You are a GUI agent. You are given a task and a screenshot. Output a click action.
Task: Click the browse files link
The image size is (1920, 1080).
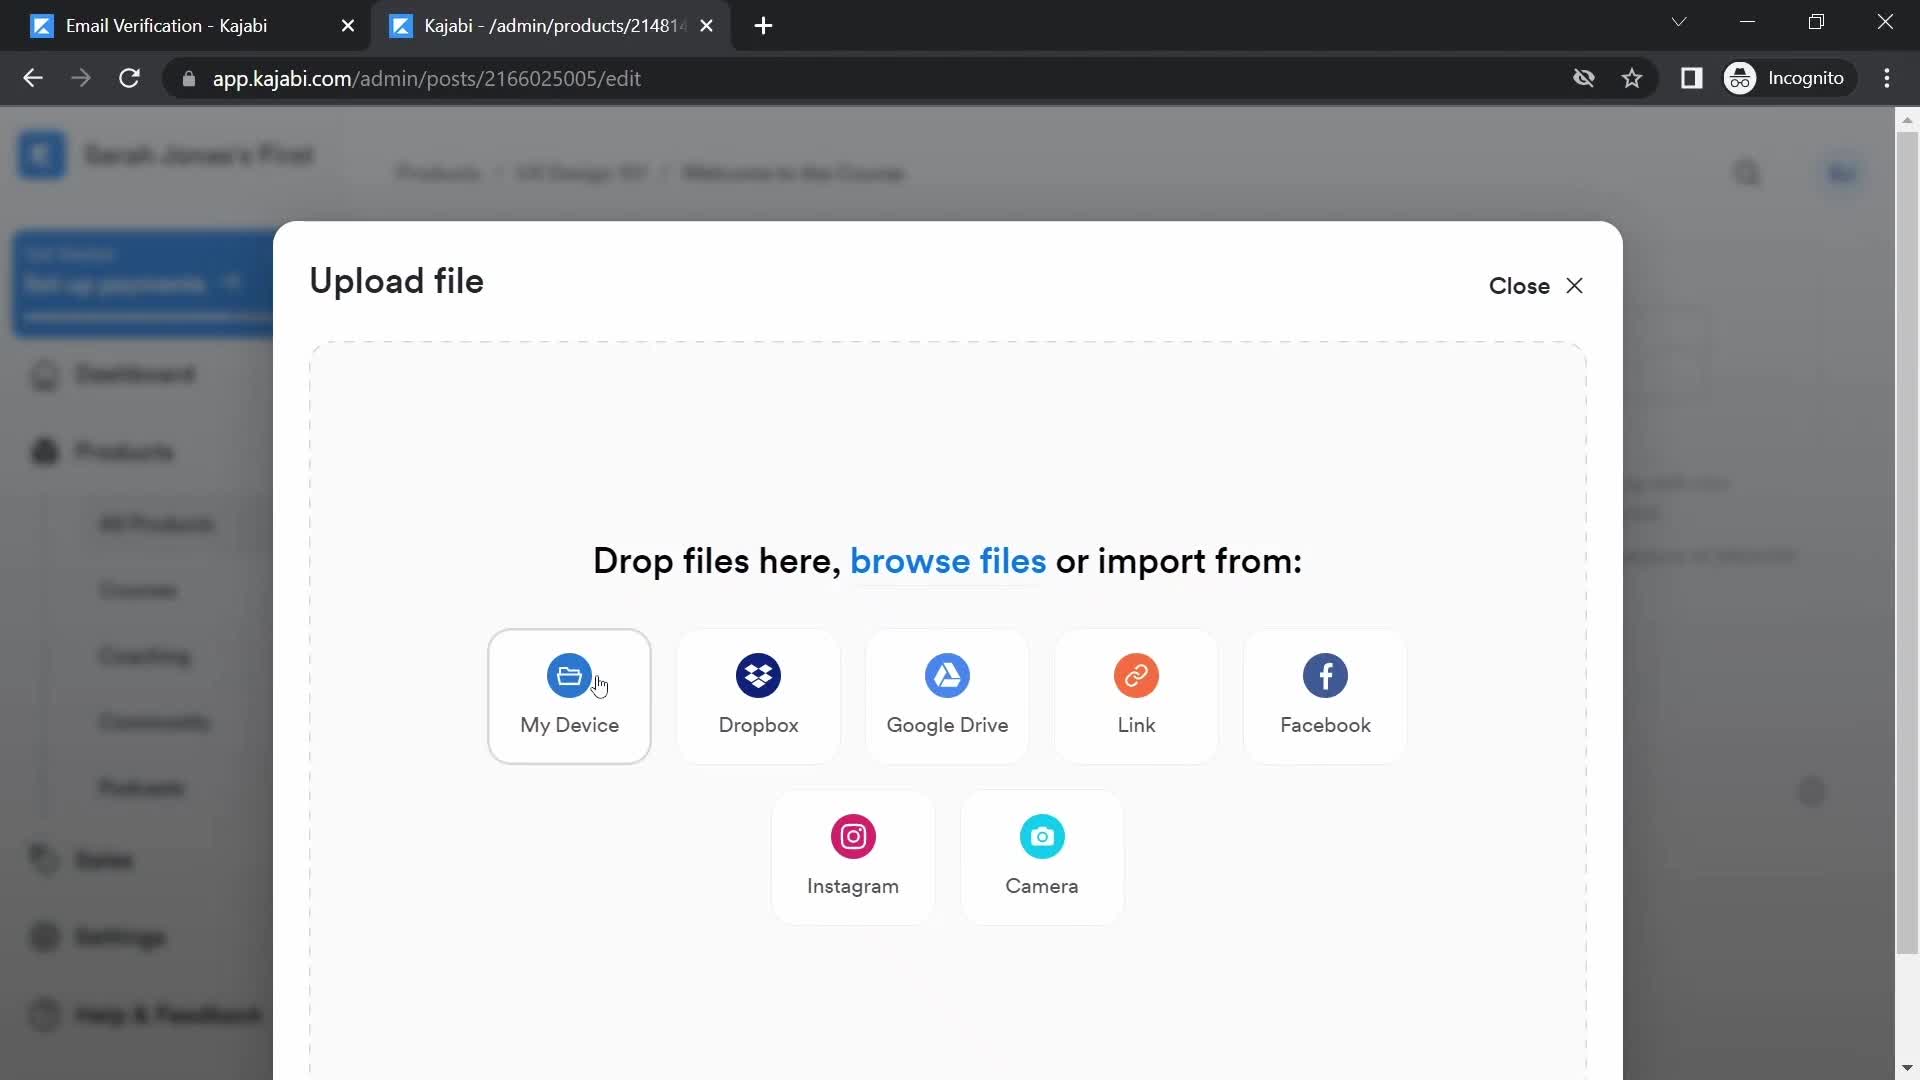pos(947,561)
